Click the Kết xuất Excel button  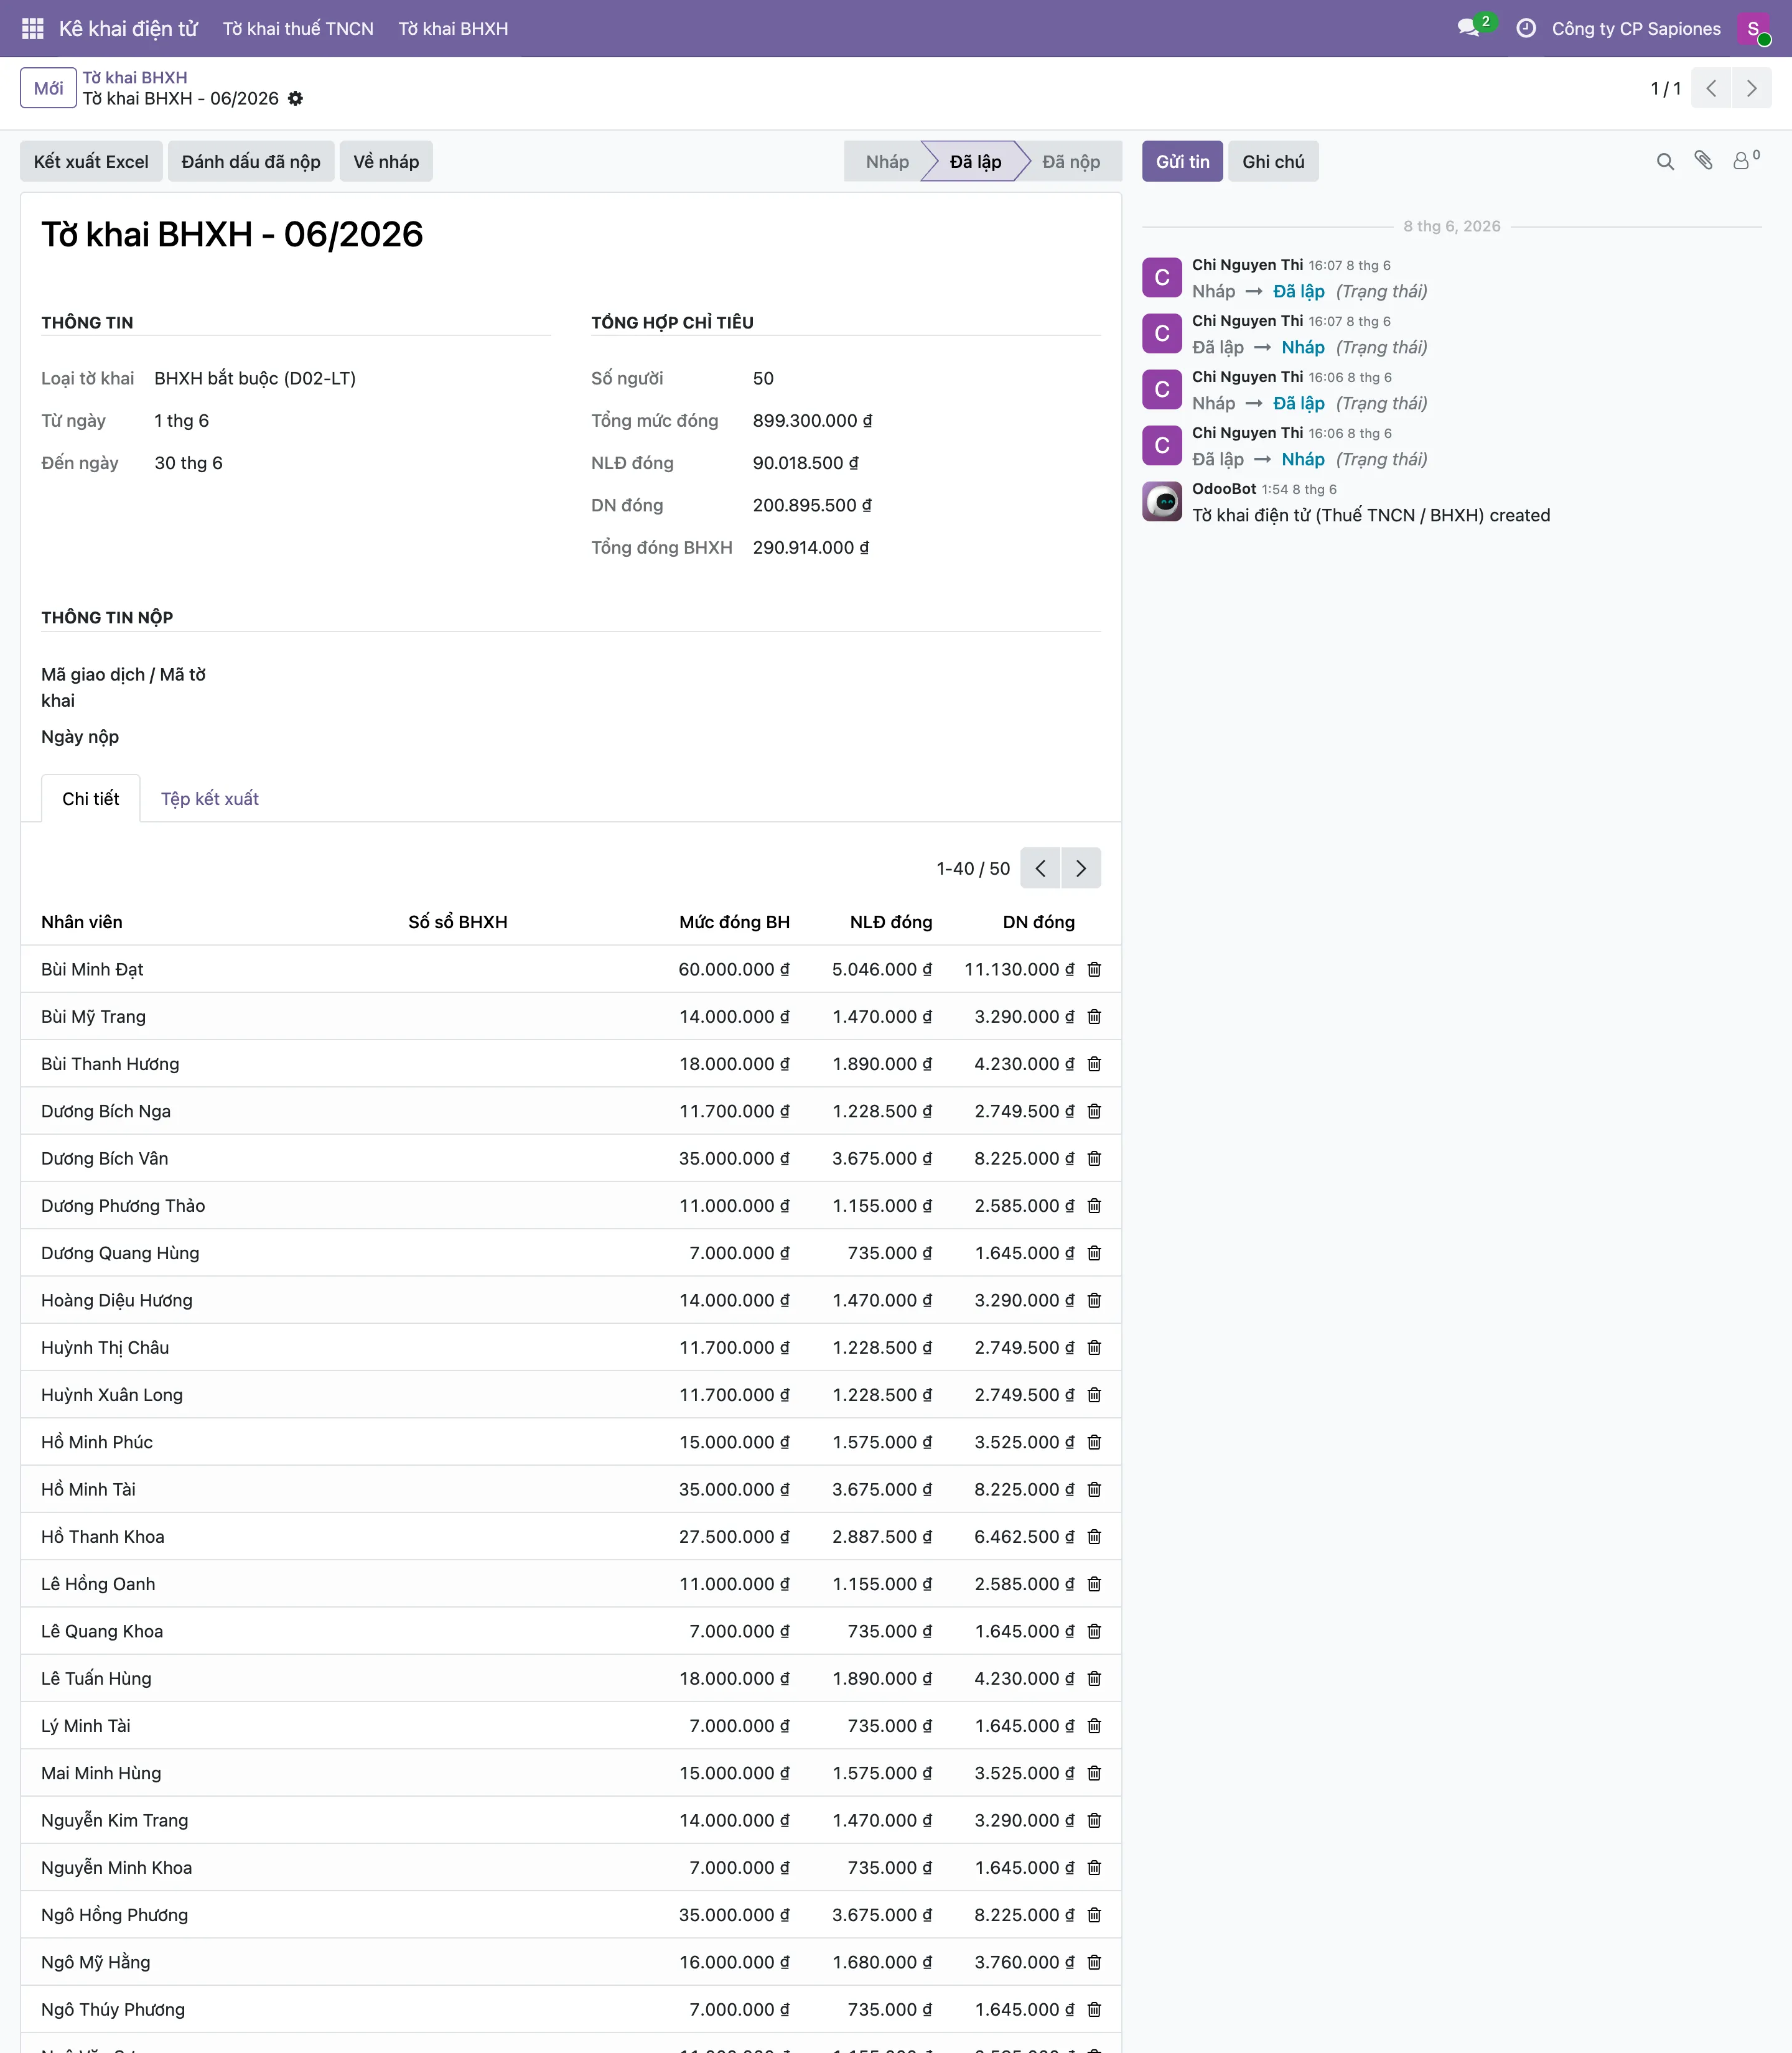tap(91, 161)
